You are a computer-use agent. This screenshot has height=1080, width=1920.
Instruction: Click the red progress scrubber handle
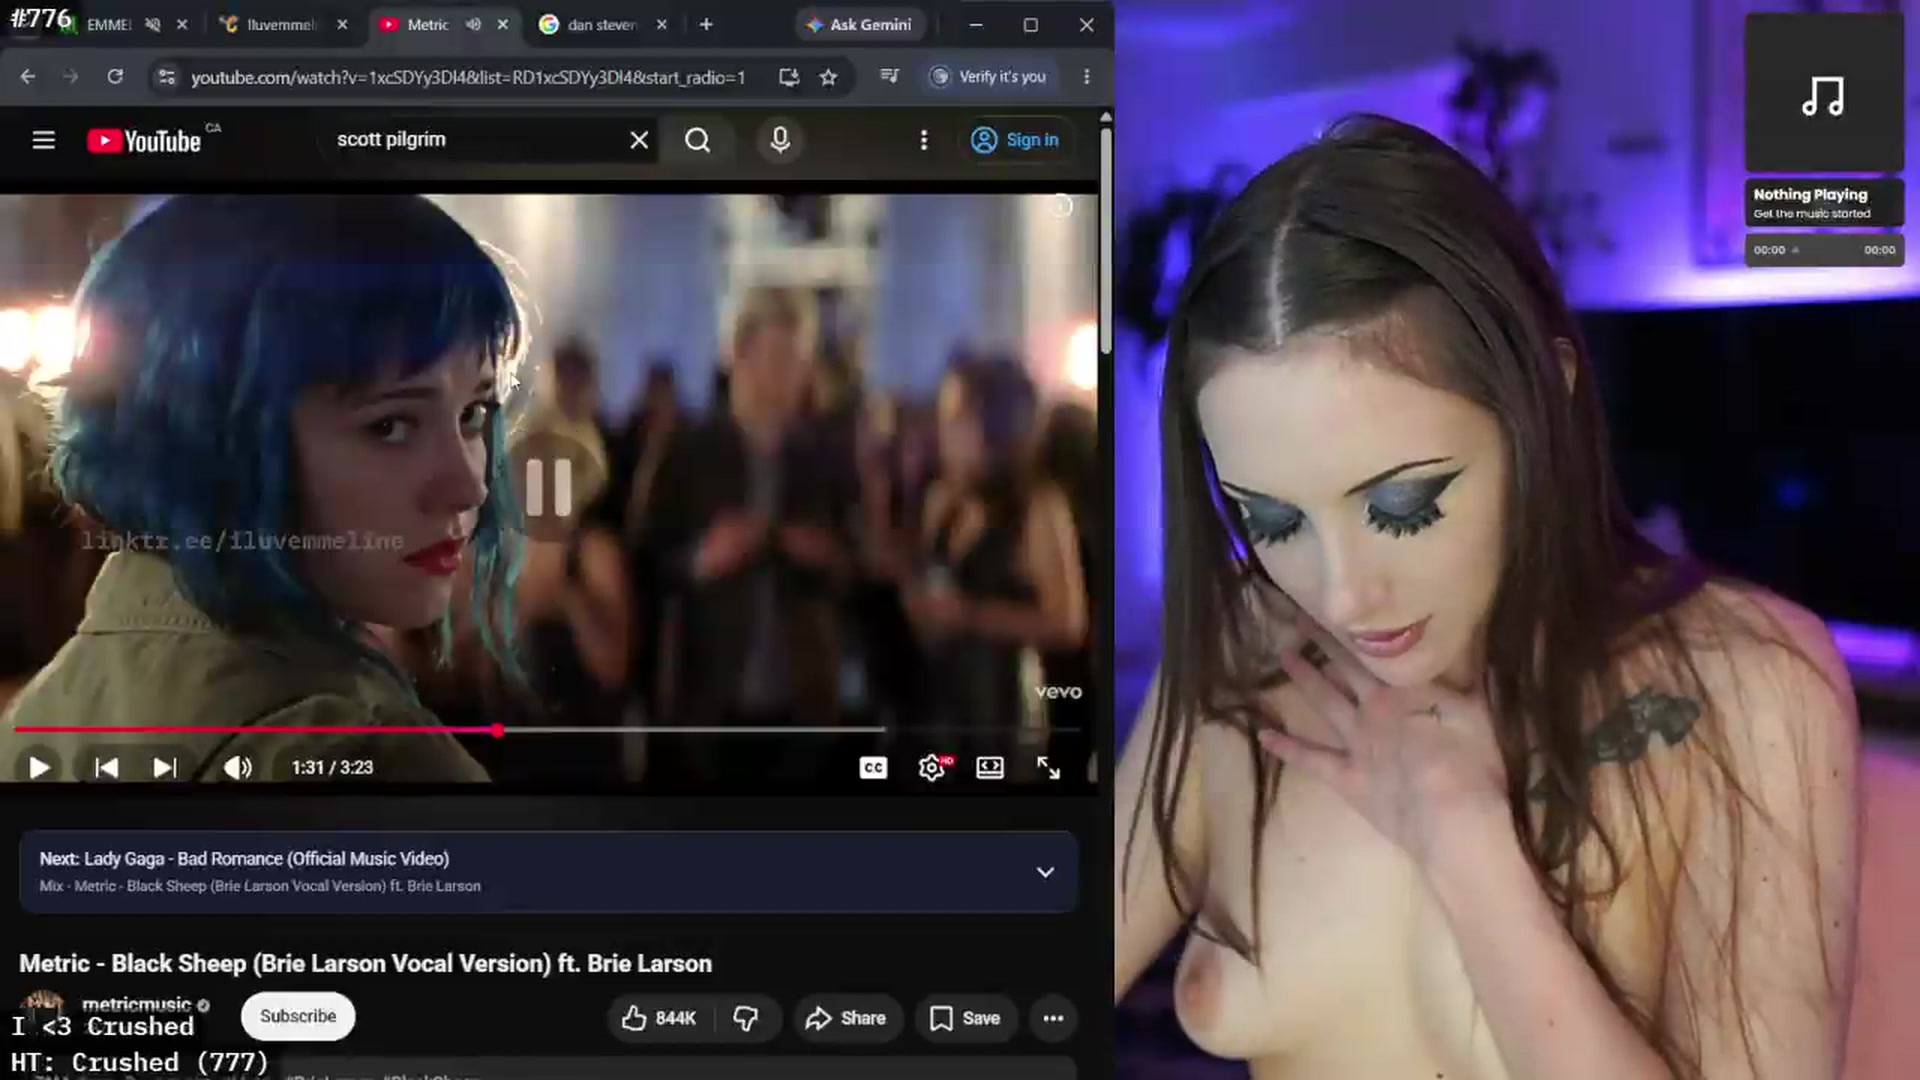[497, 730]
